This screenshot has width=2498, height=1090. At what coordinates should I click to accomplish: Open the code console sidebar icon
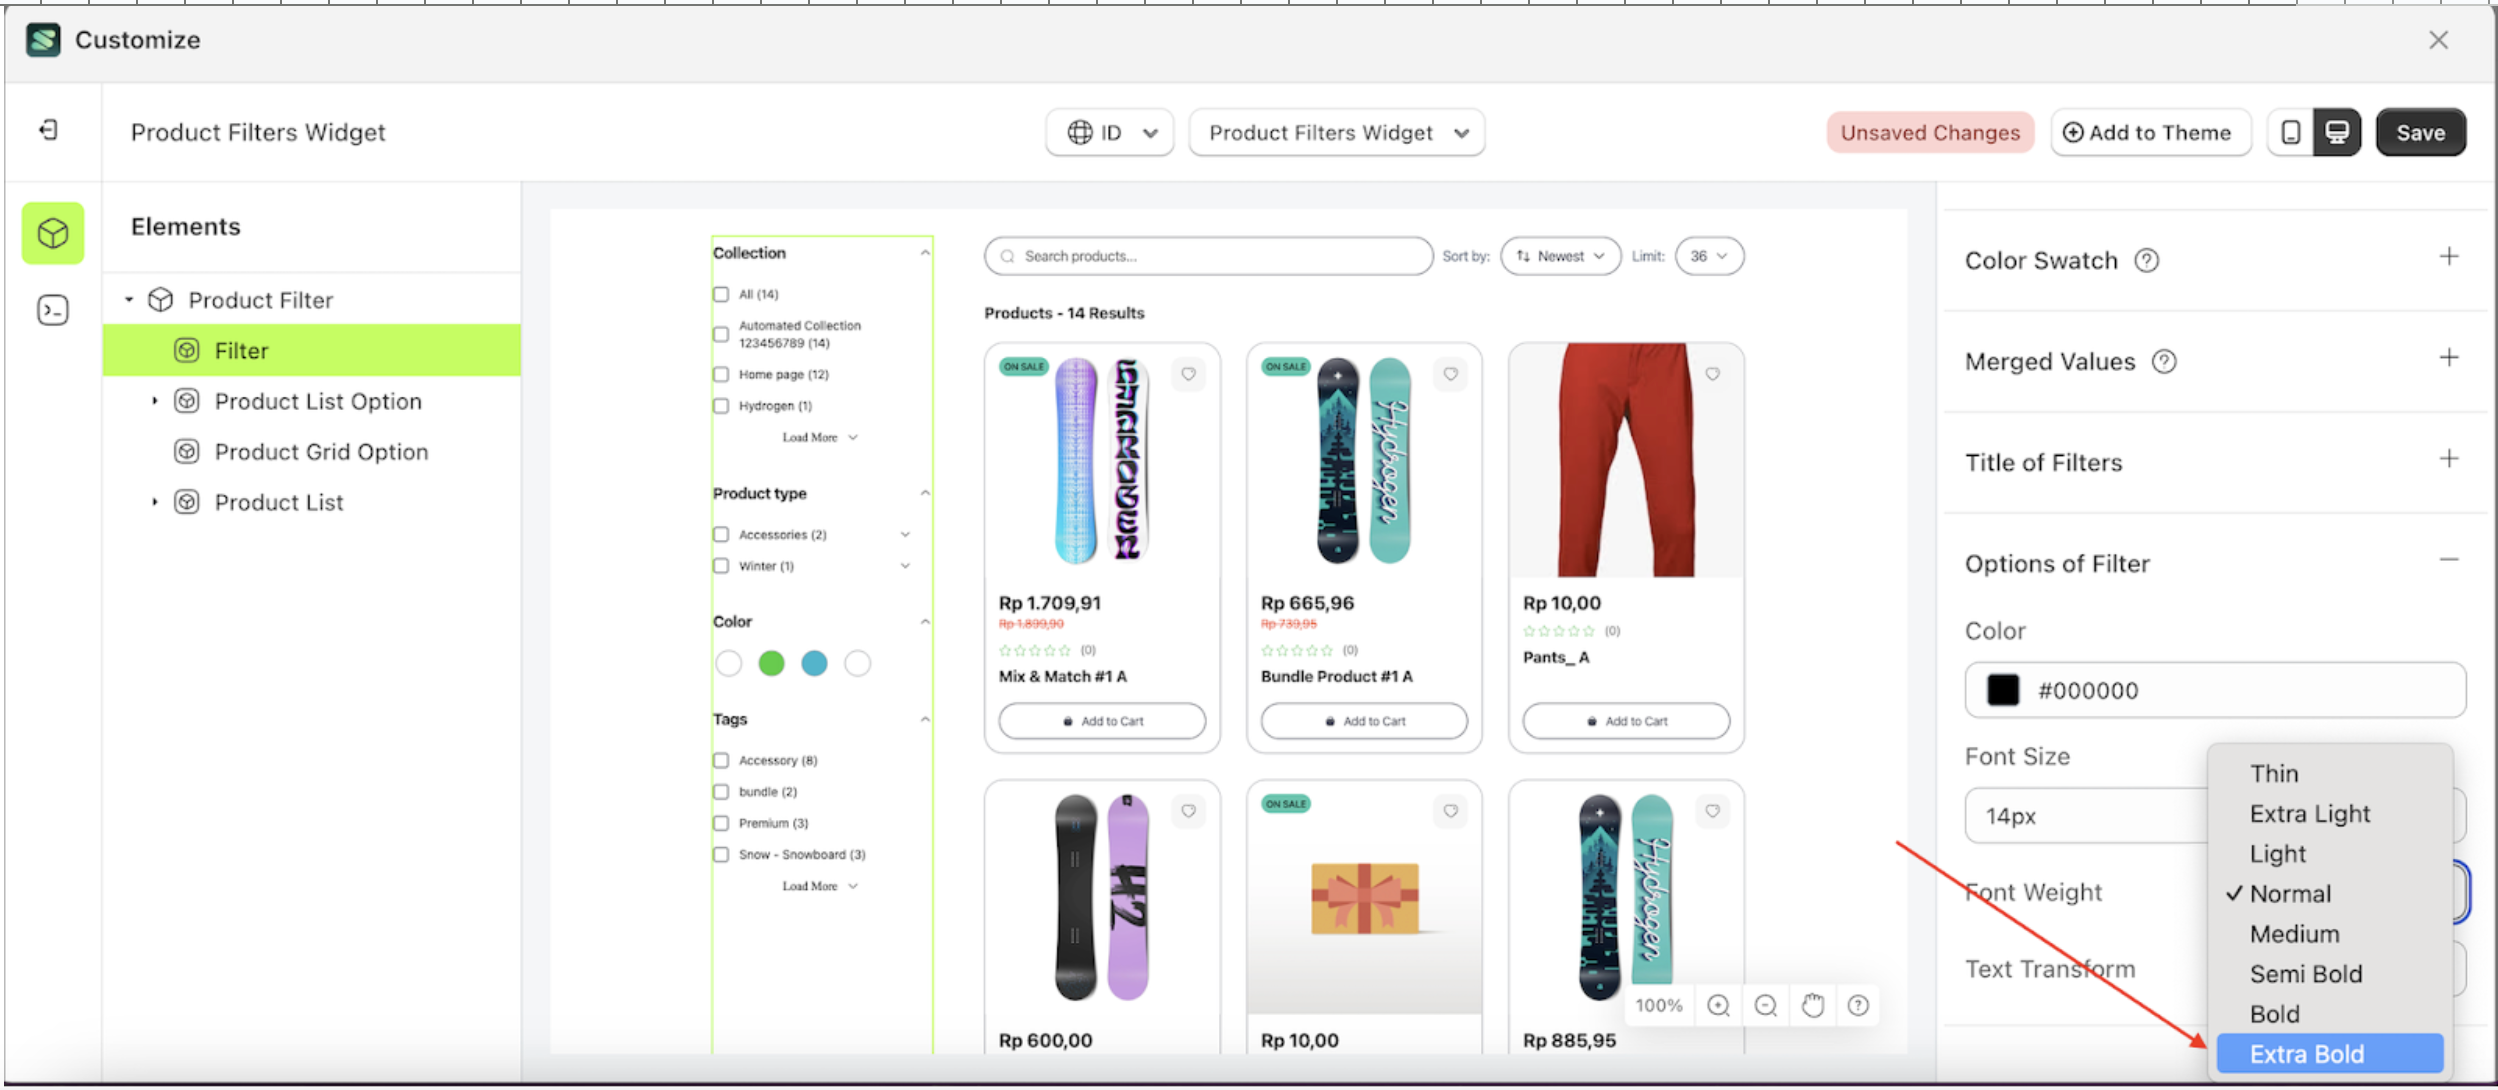(53, 310)
